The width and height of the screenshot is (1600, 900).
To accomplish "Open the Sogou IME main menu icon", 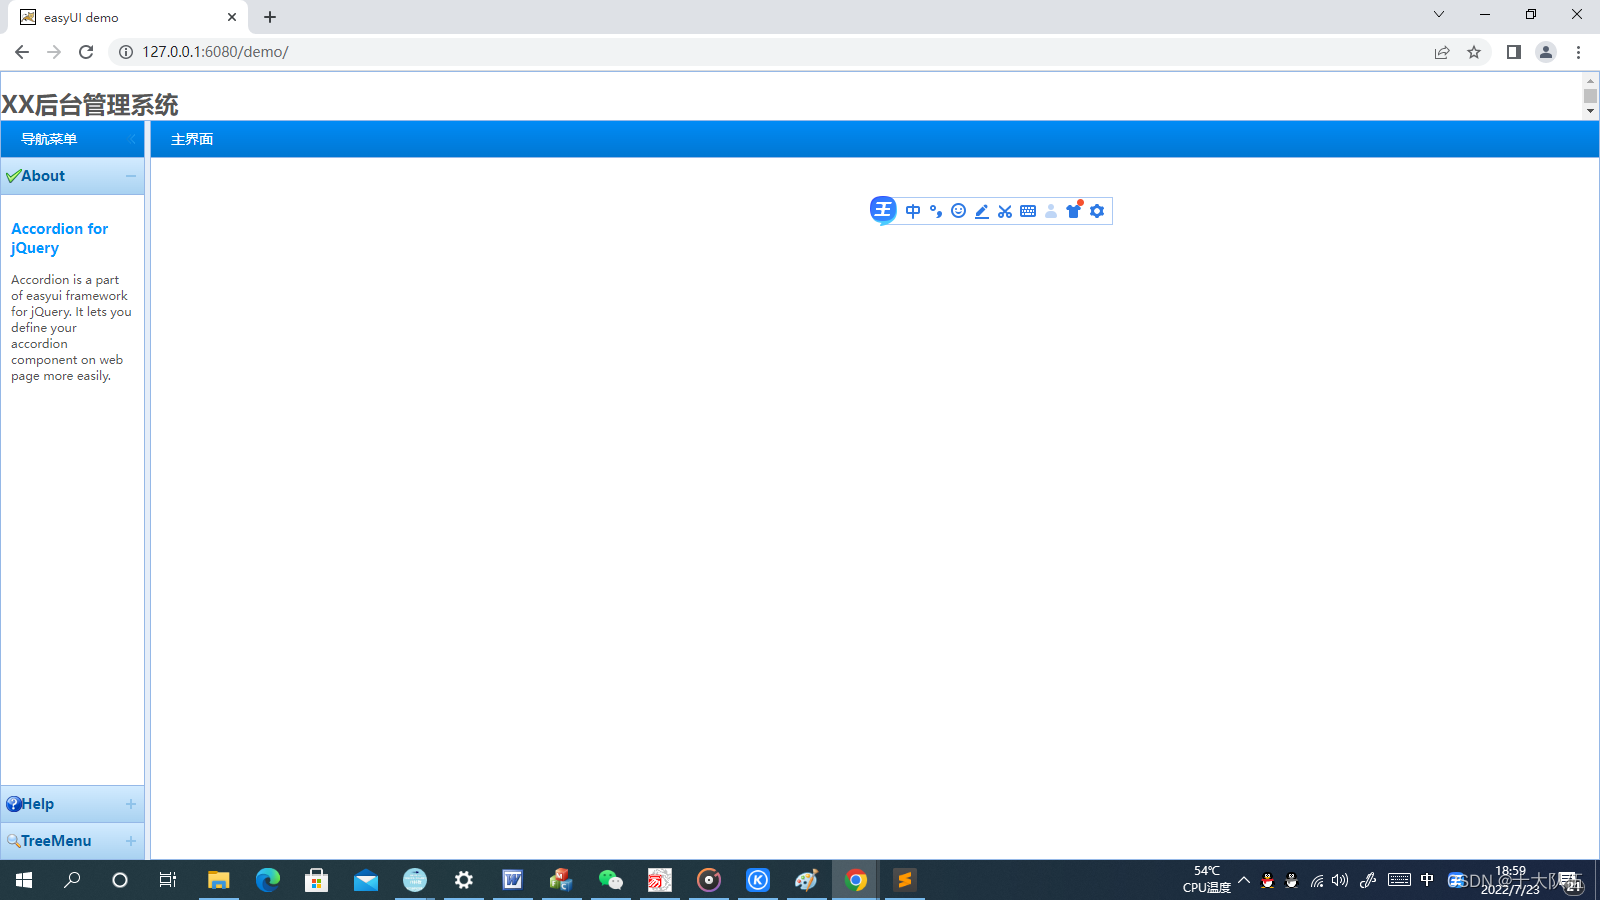I will click(x=881, y=210).
